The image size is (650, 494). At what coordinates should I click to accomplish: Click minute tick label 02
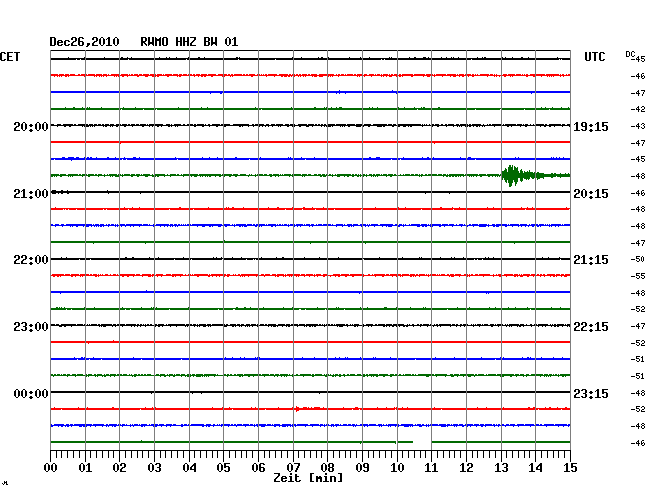pos(119,468)
